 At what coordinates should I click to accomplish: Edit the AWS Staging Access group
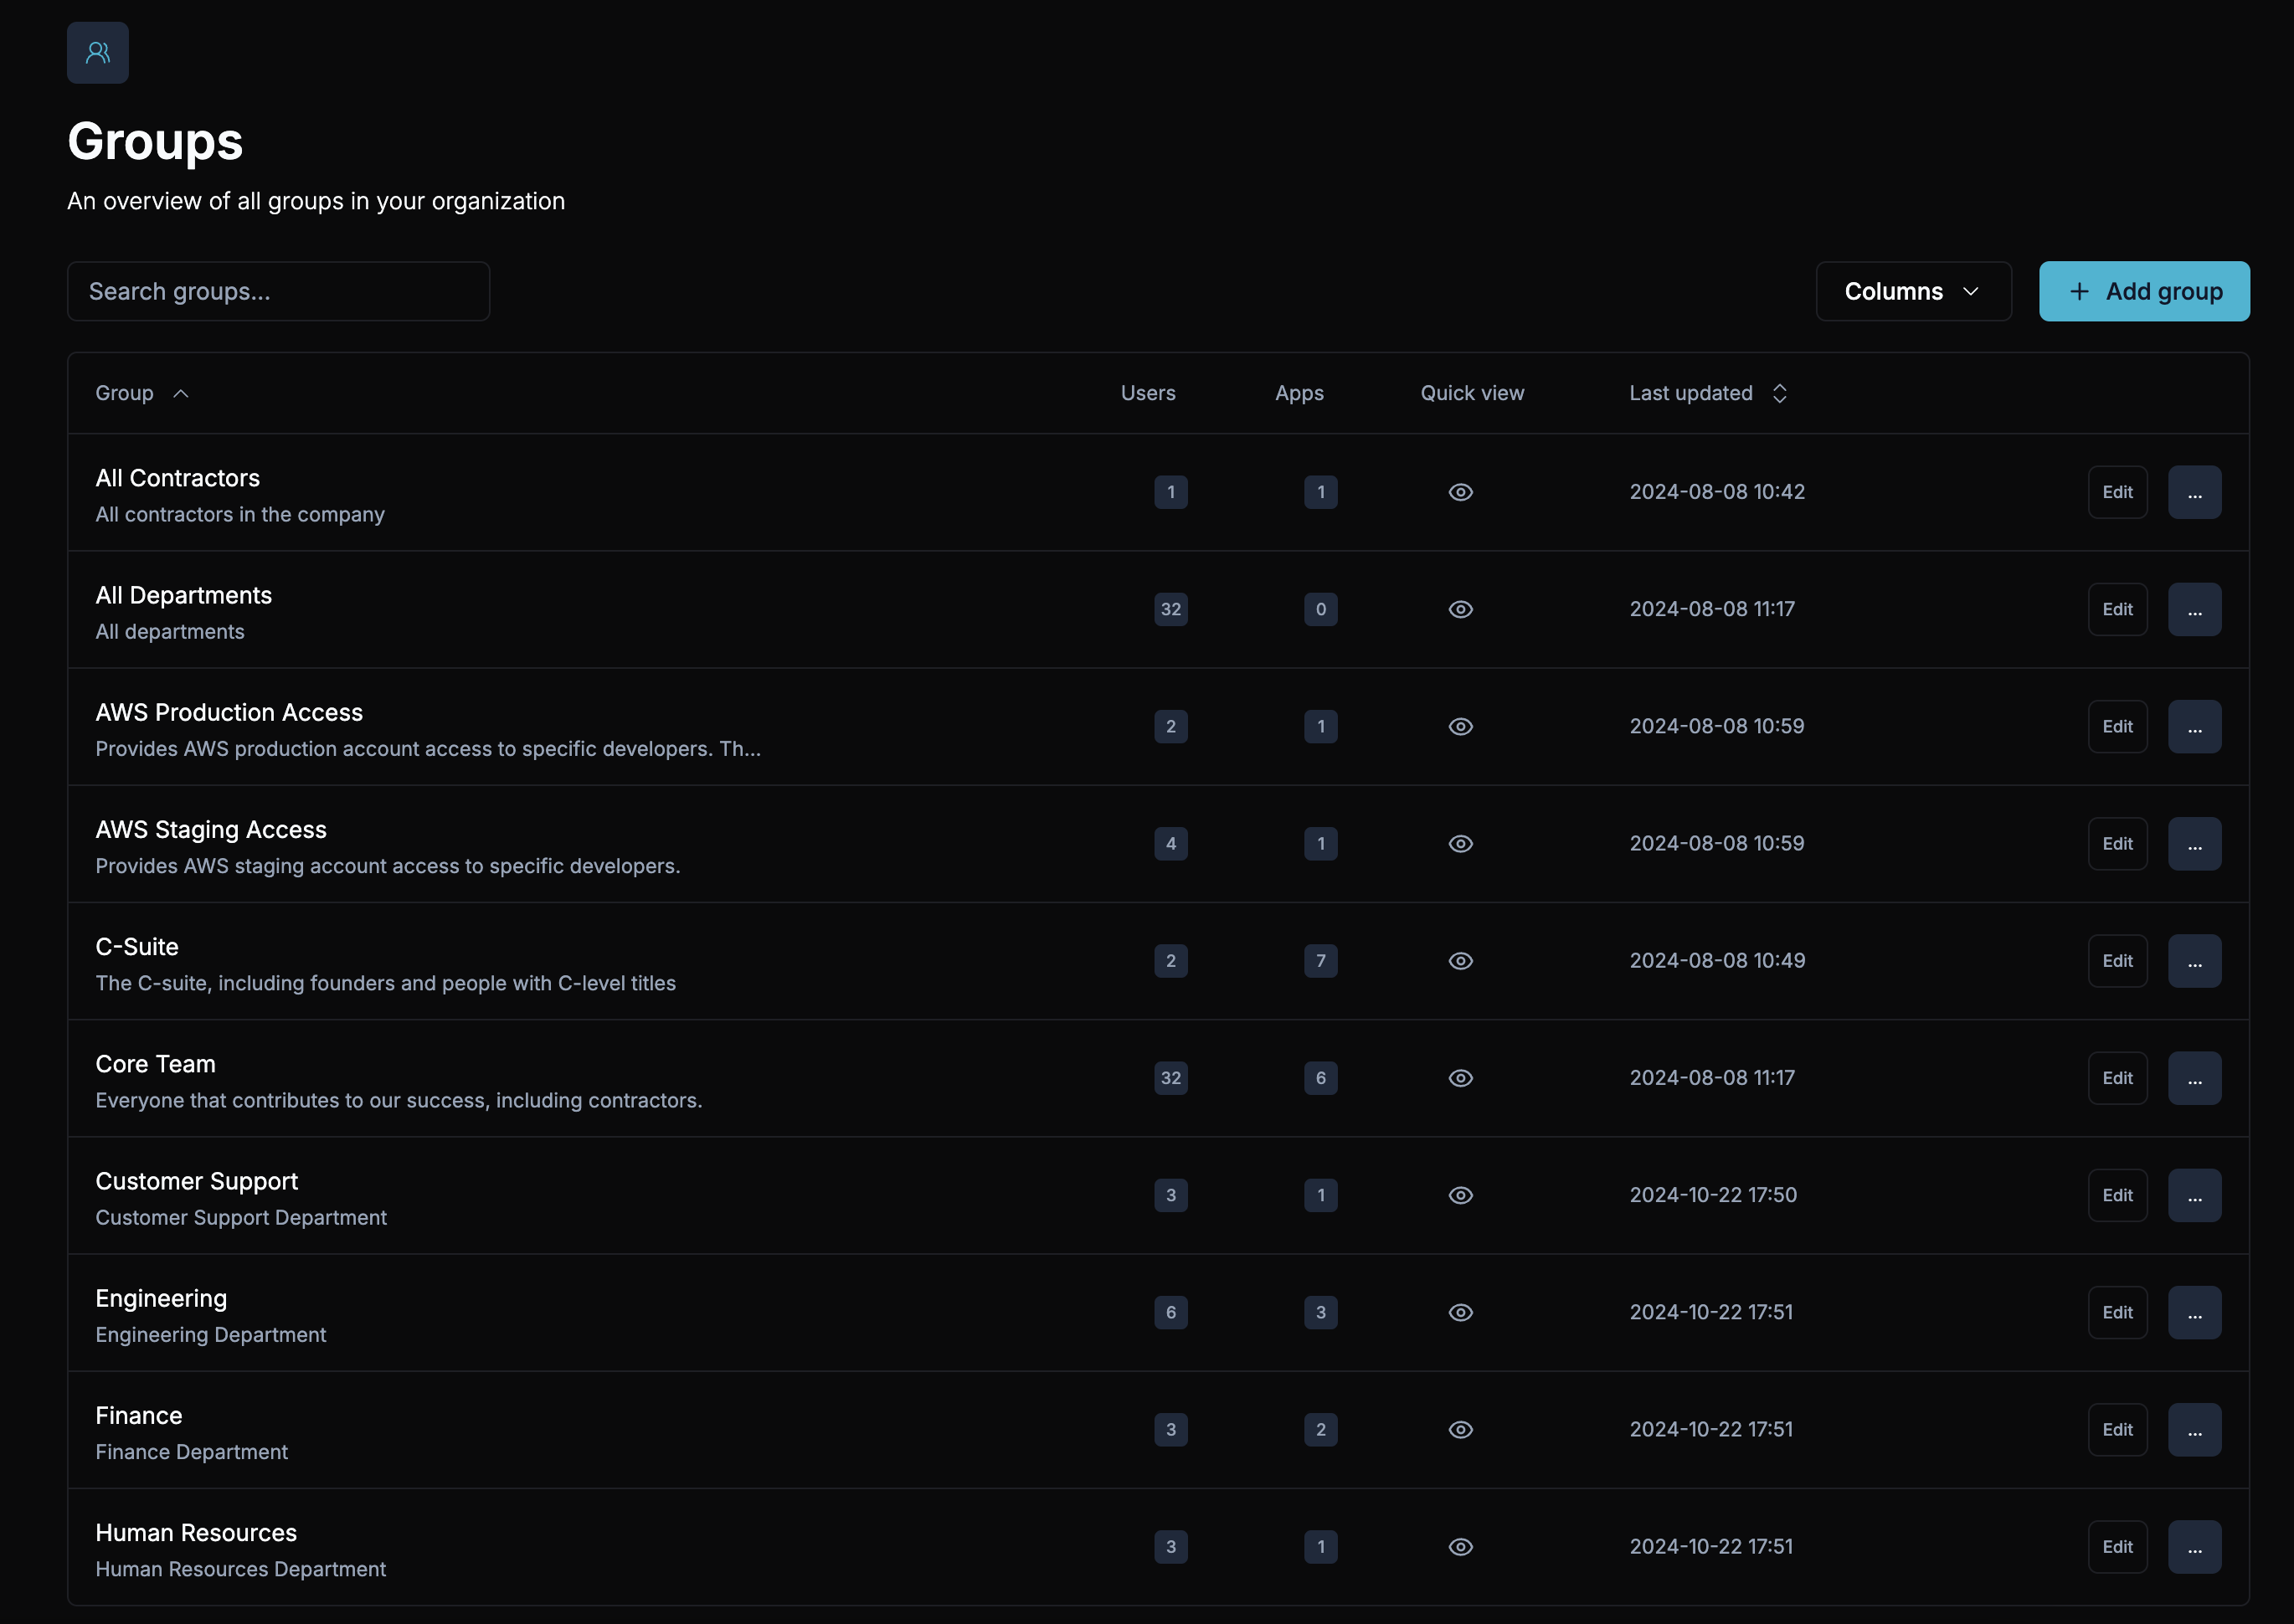click(2117, 844)
